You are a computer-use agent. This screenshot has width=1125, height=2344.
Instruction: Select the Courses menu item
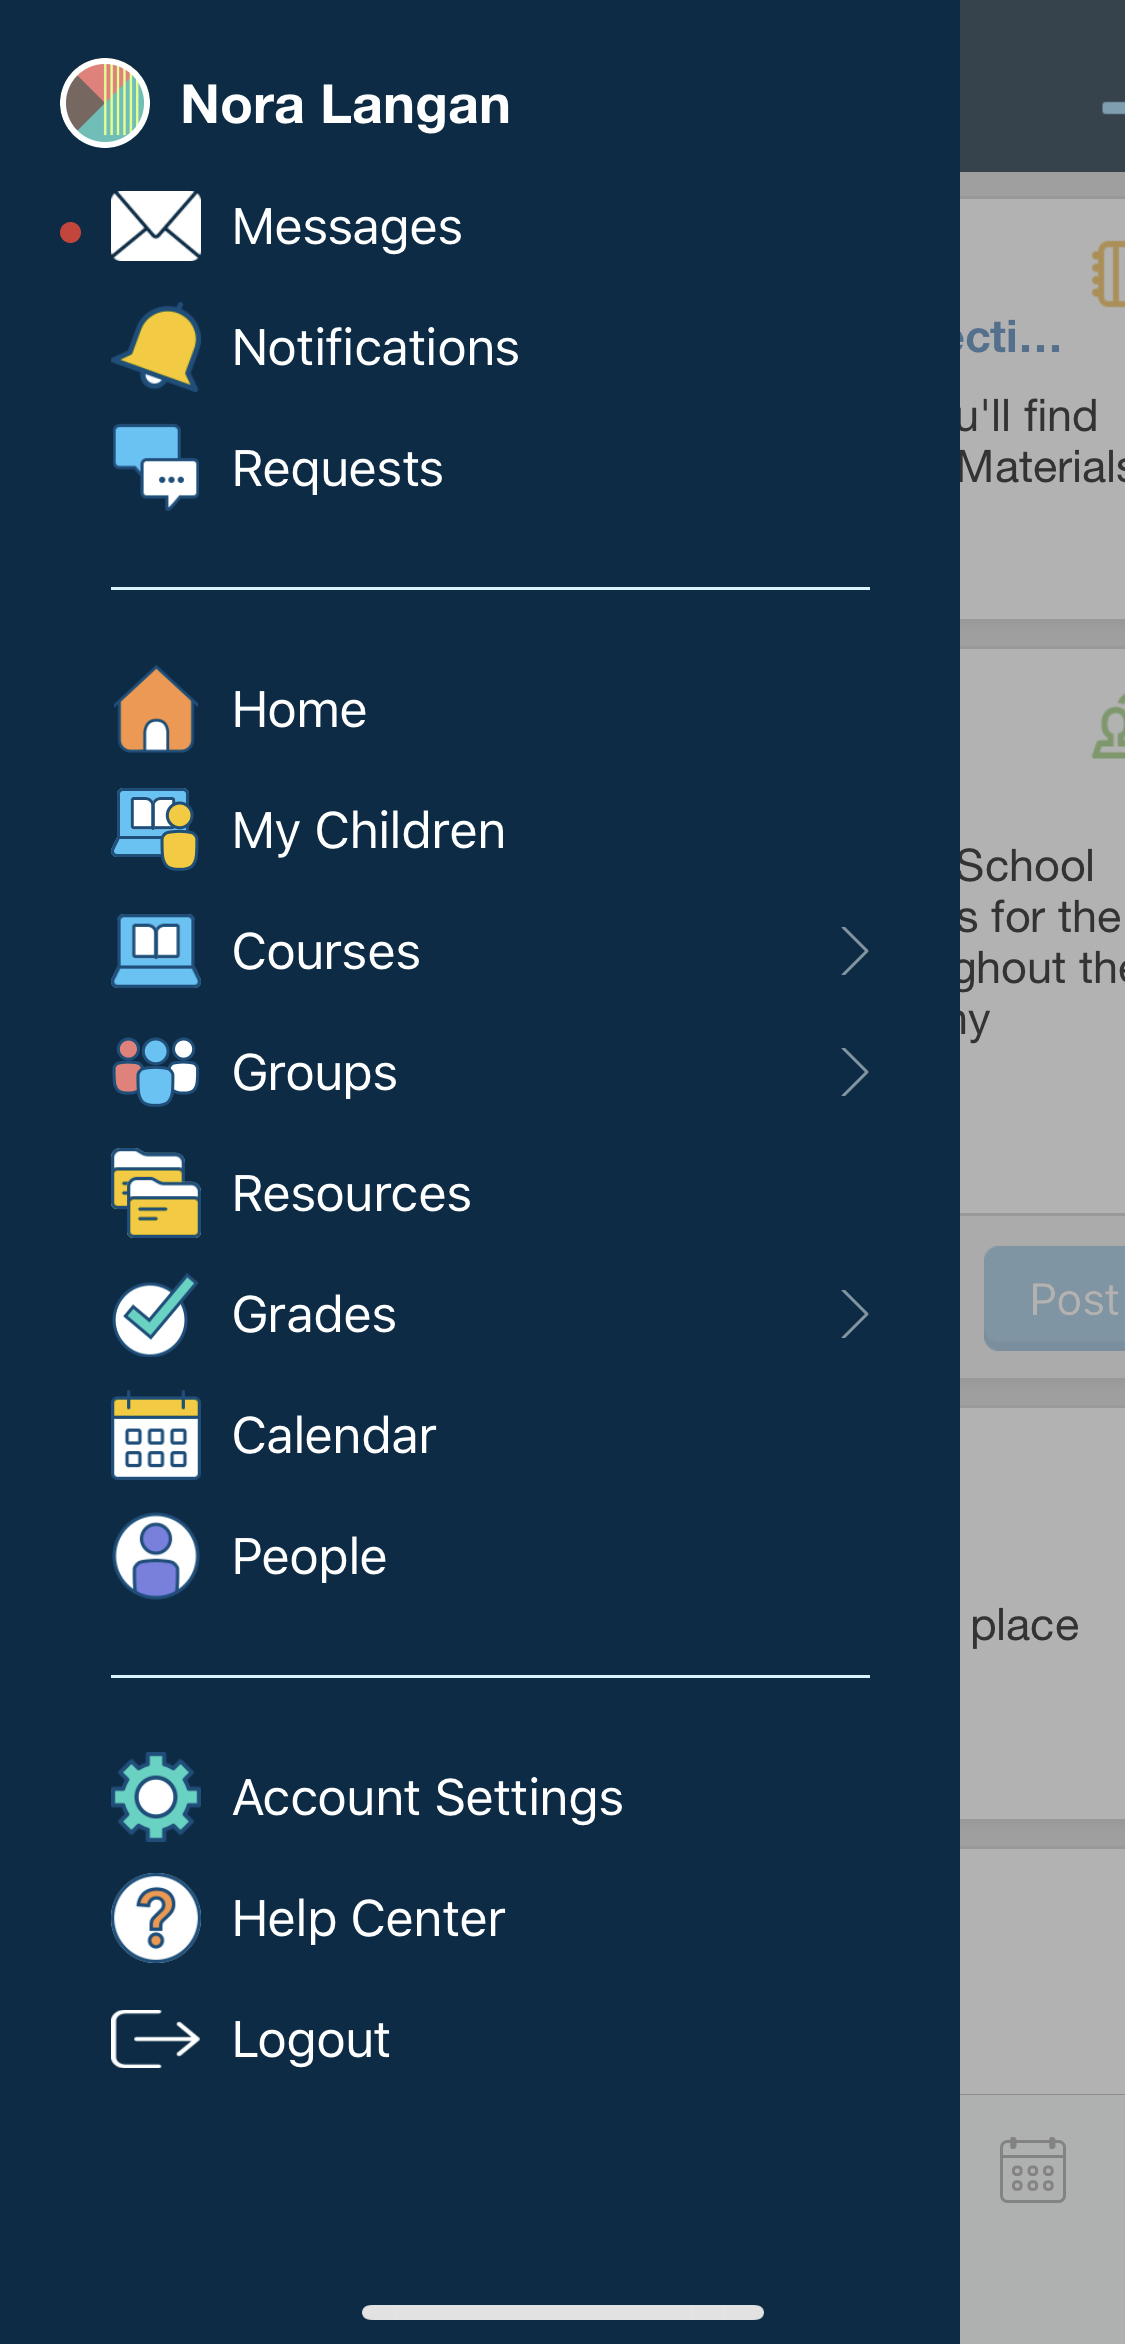(326, 951)
